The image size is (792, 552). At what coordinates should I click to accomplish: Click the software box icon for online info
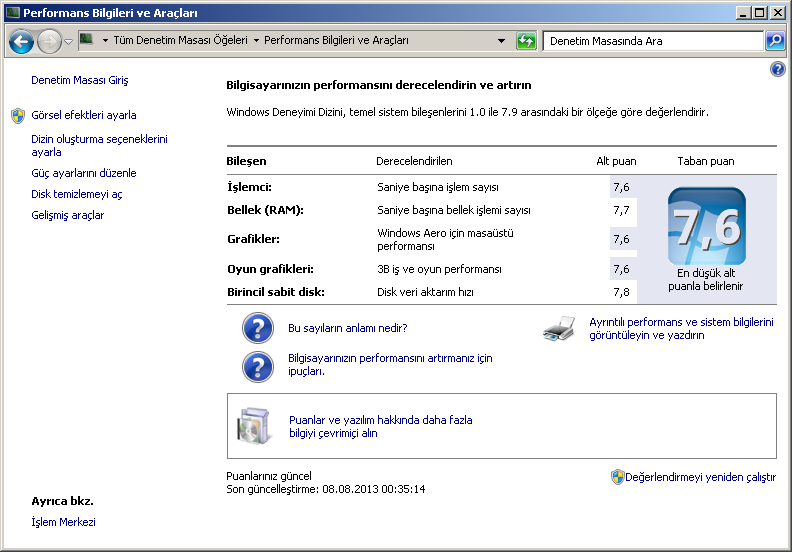point(253,426)
